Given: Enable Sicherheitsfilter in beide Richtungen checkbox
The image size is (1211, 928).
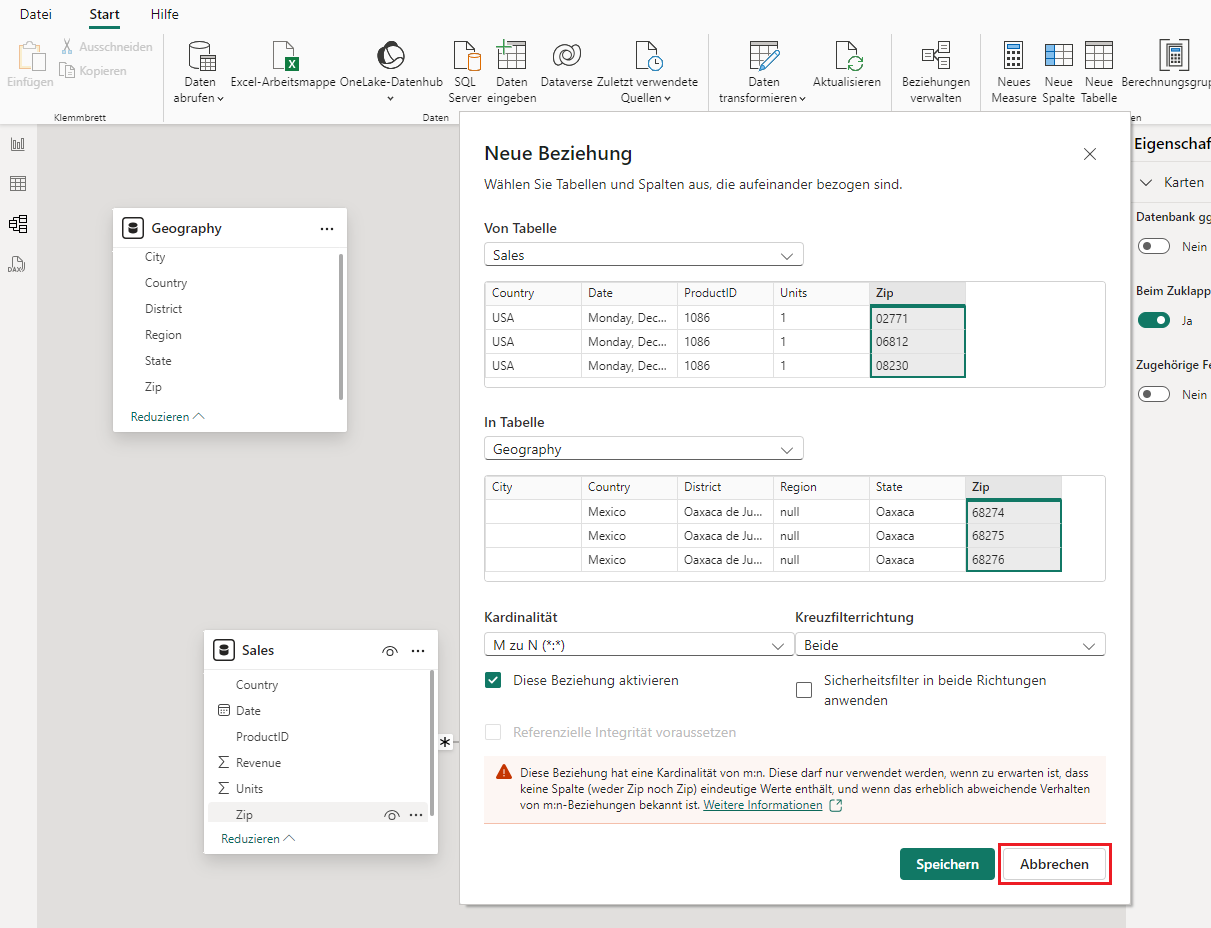Looking at the screenshot, I should click(x=804, y=690).
